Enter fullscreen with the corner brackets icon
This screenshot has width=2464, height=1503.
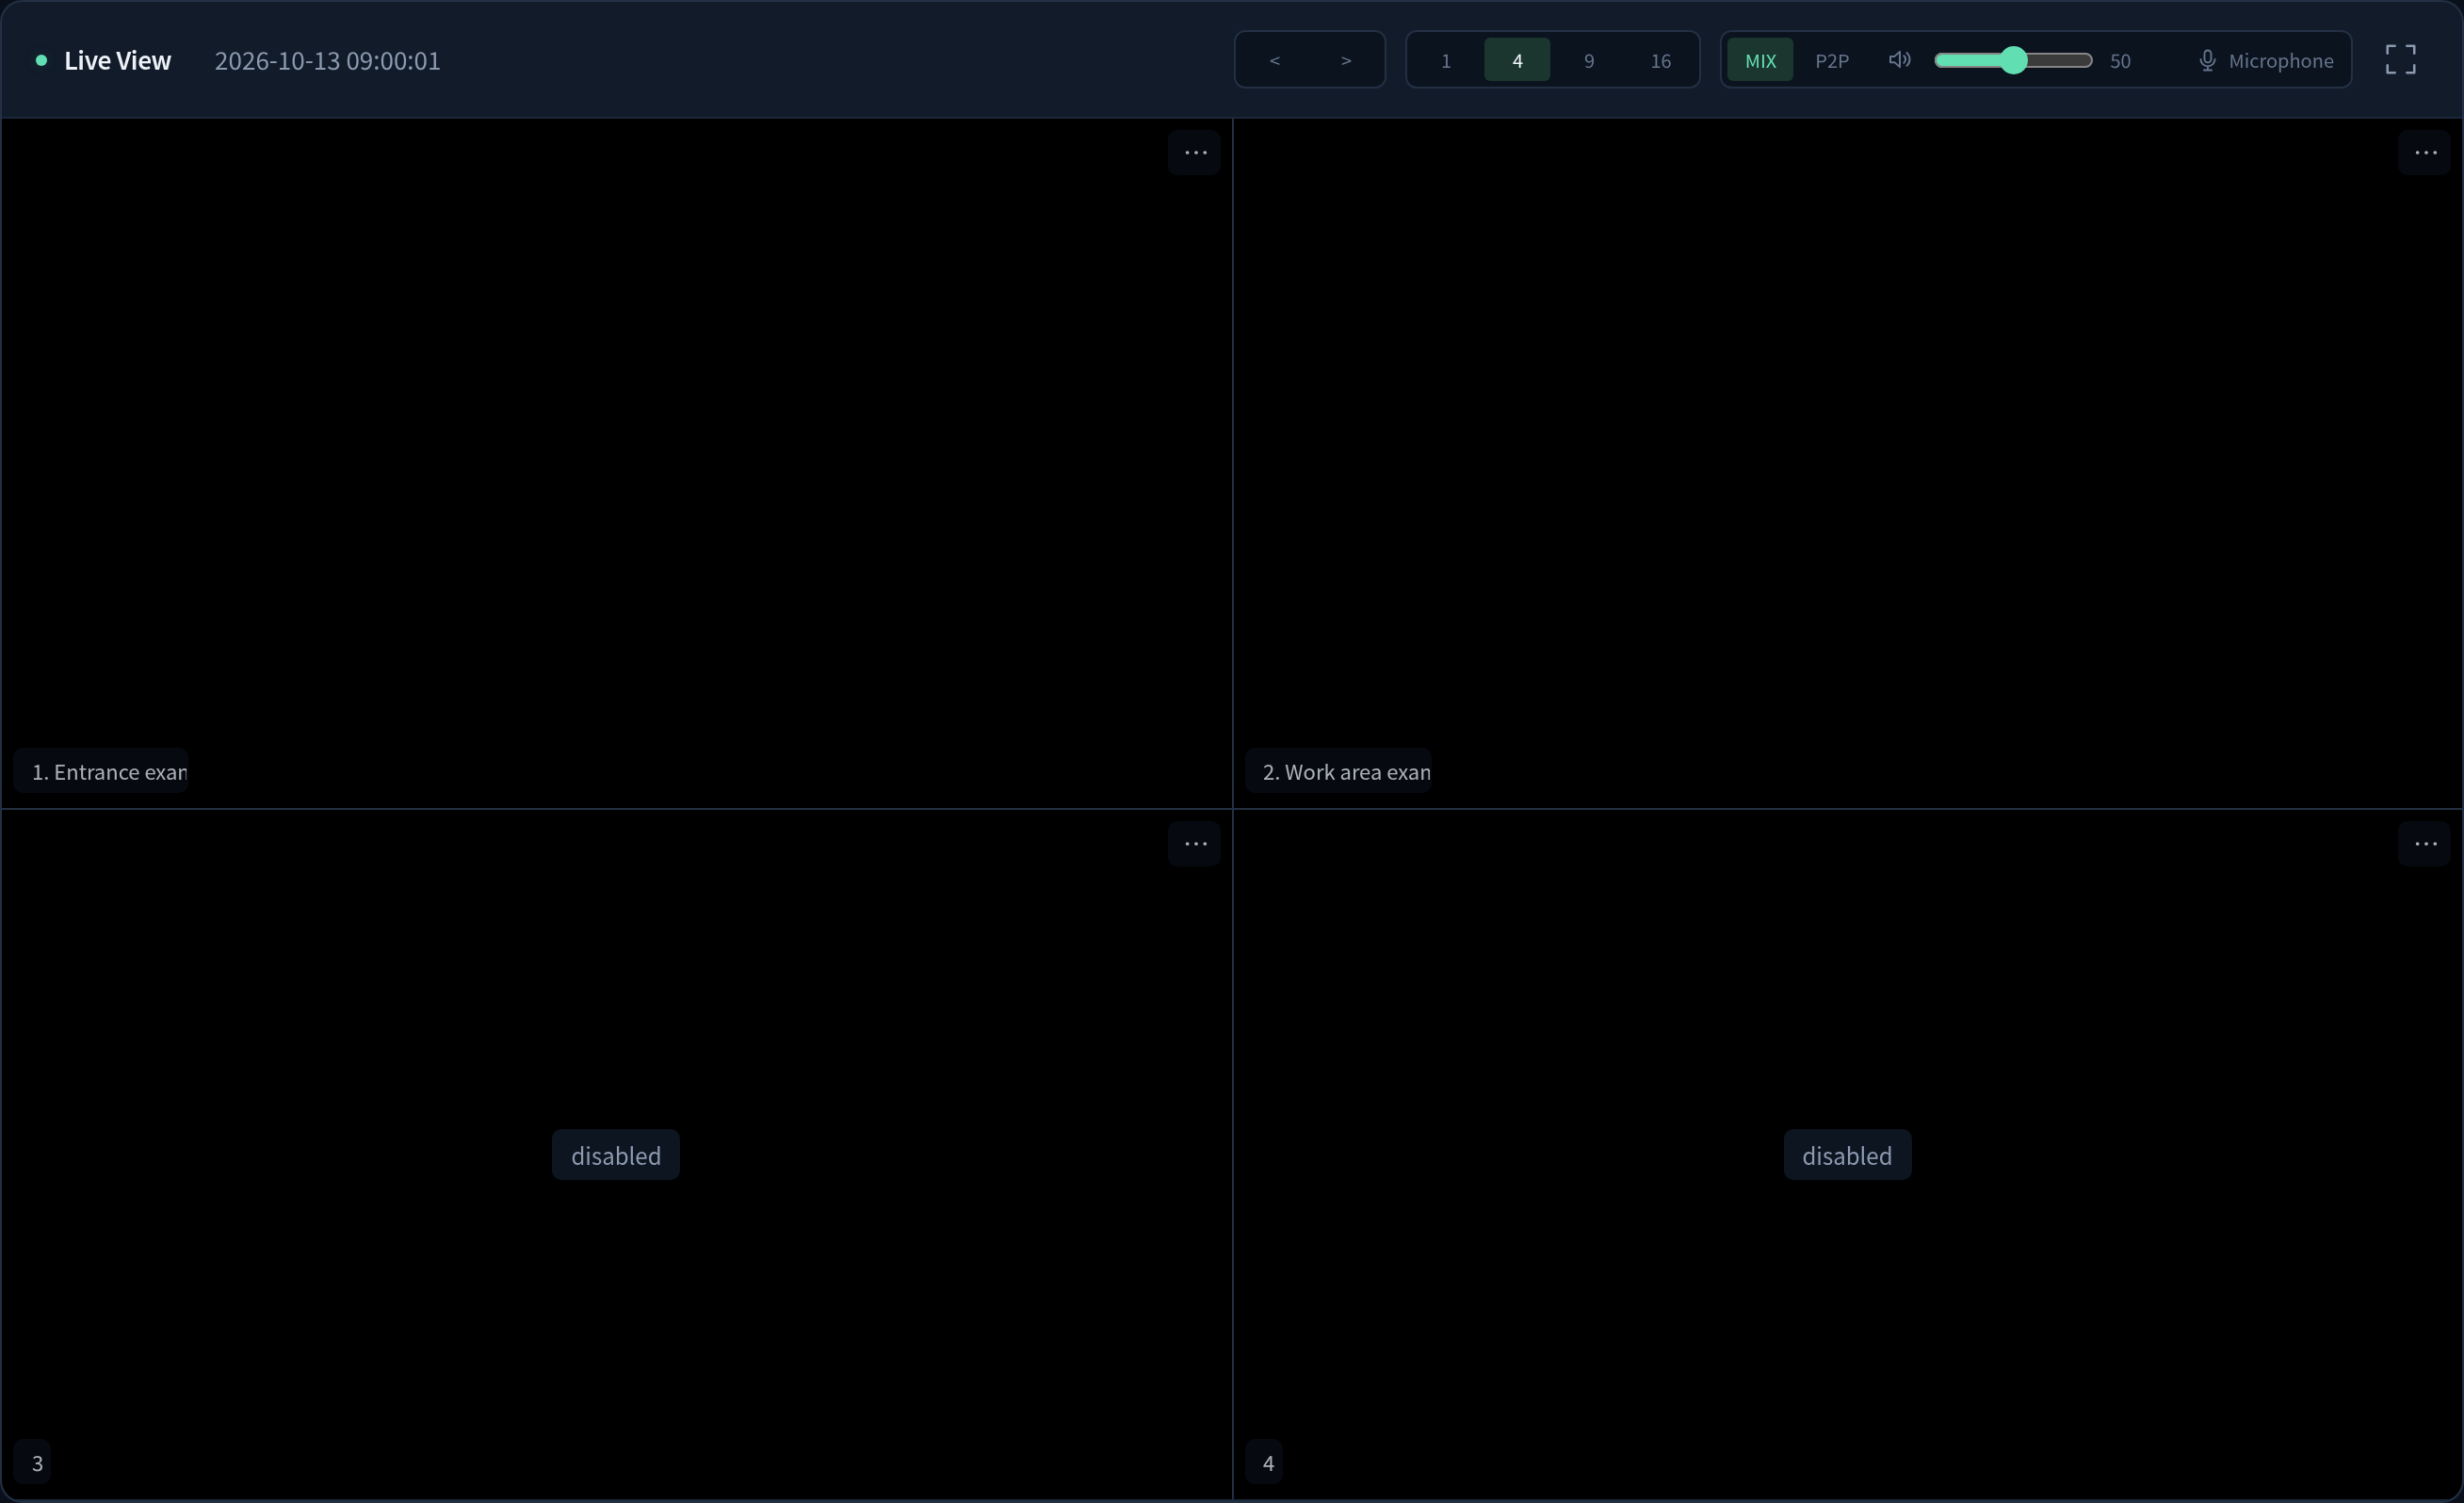click(2400, 60)
